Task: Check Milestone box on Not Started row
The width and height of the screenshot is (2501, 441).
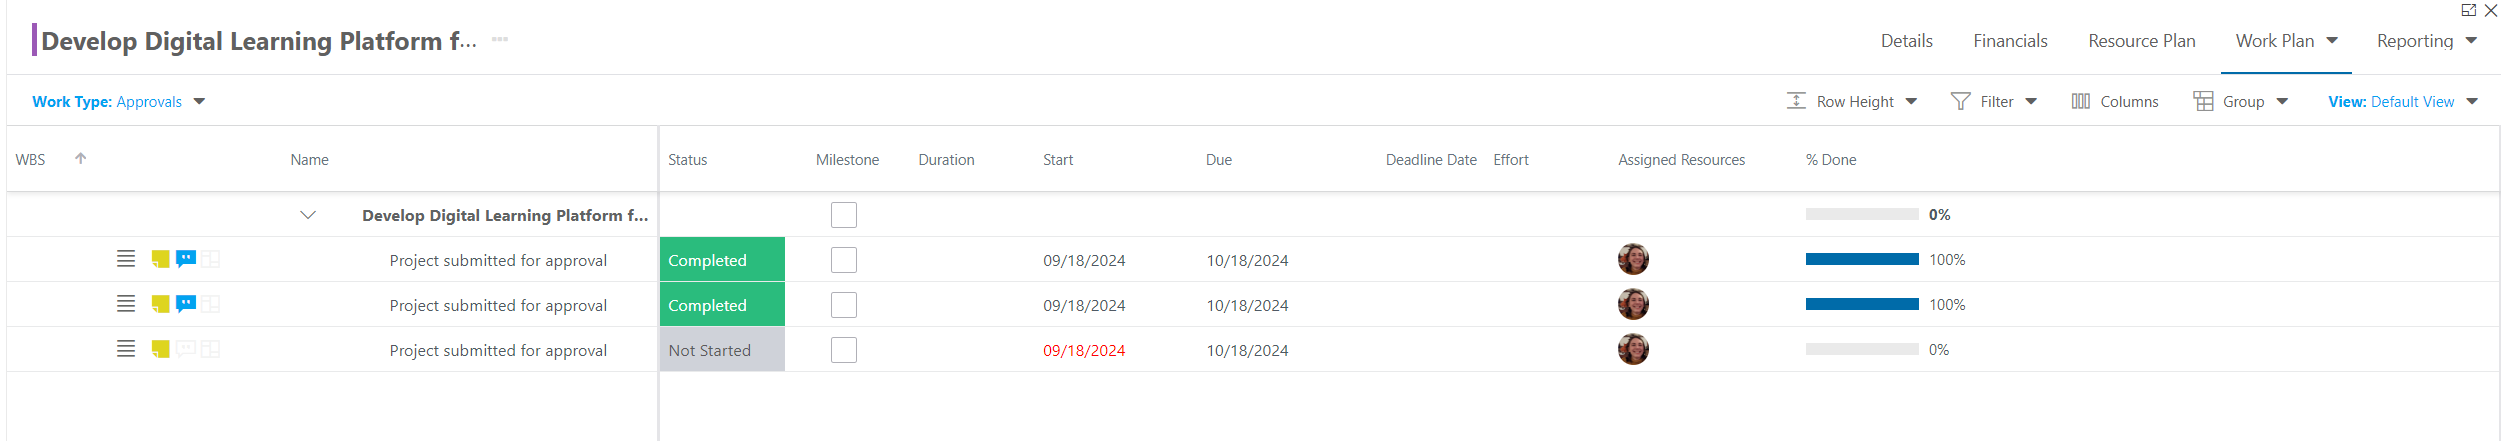Action: [x=844, y=350]
